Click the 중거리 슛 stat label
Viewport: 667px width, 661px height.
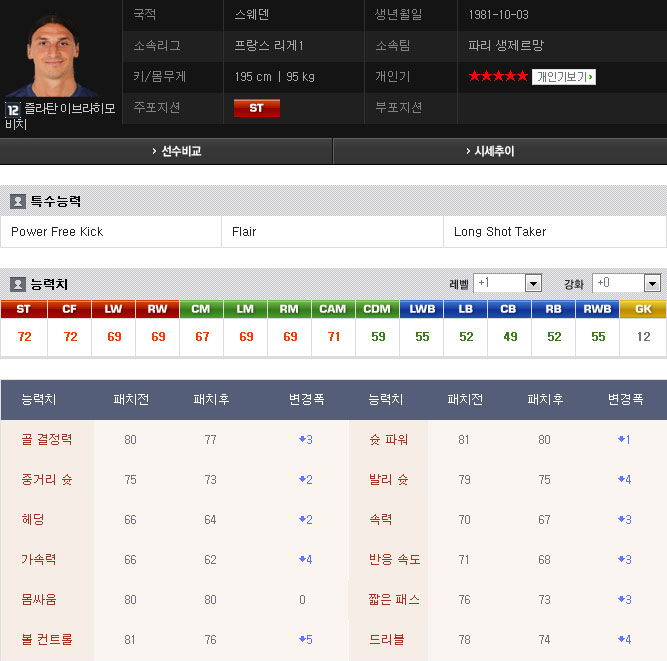click(x=47, y=479)
